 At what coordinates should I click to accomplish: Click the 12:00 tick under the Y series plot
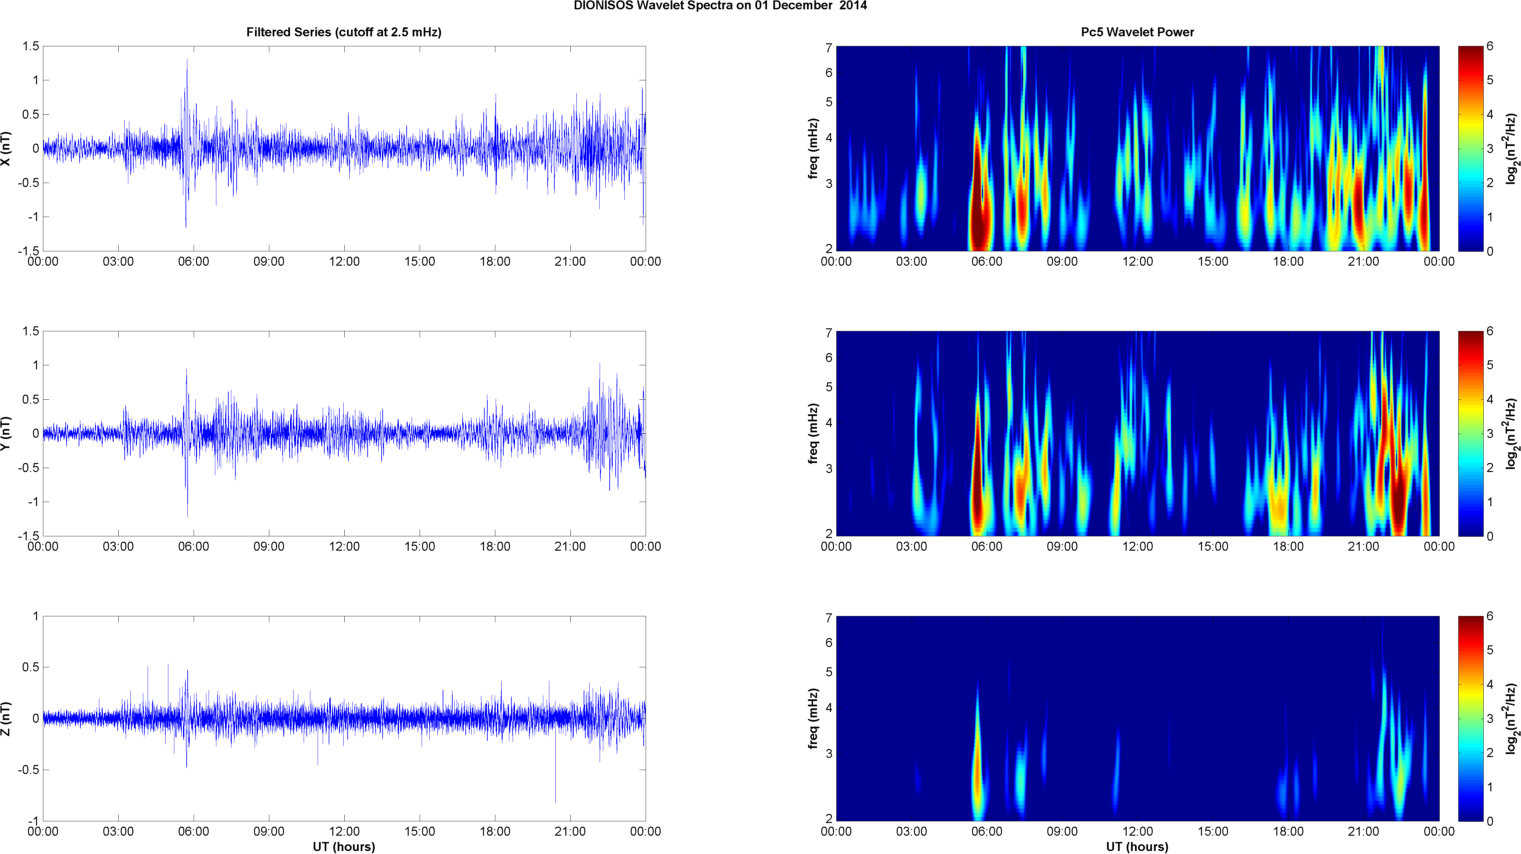coord(344,546)
